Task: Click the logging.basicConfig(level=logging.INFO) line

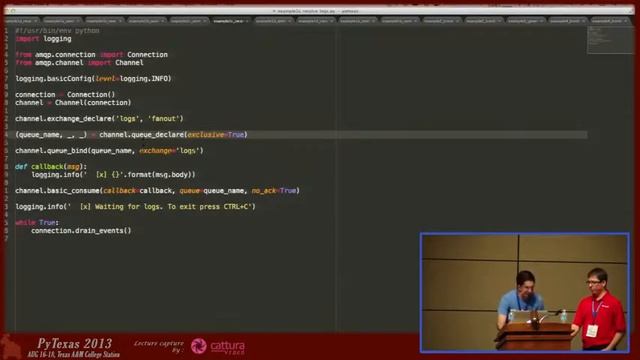Action: [93, 79]
